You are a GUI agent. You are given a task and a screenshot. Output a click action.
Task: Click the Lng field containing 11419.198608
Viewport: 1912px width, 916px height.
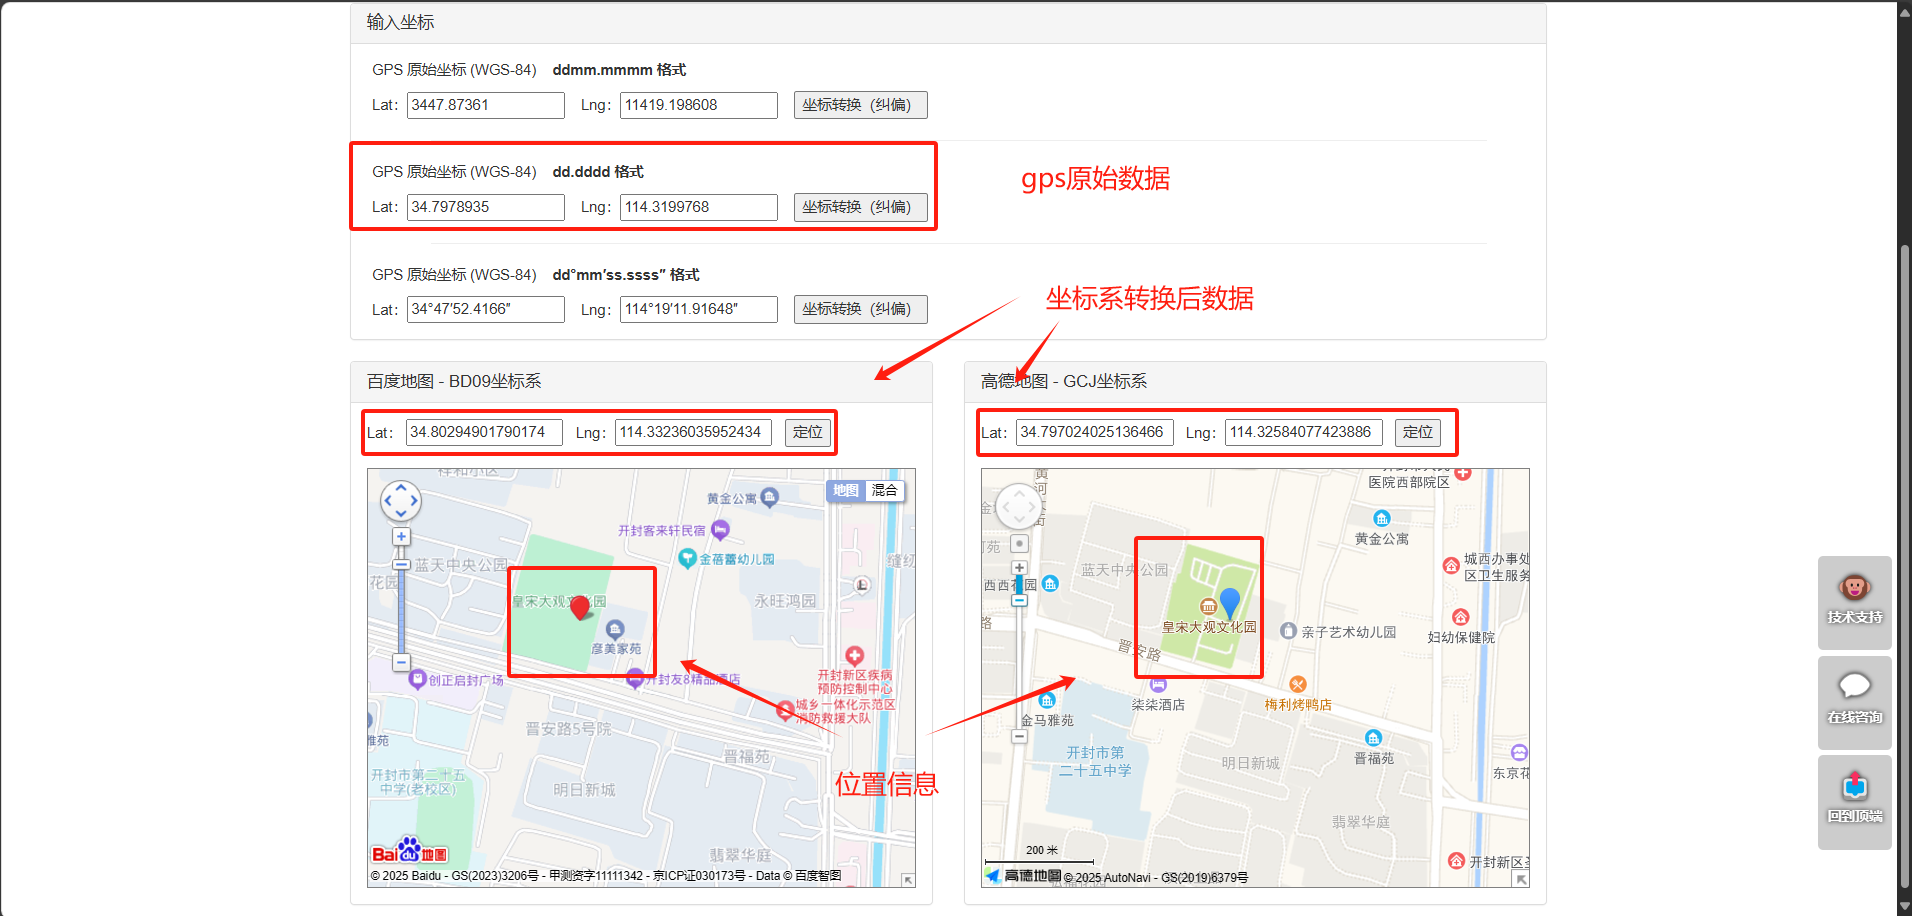(698, 105)
